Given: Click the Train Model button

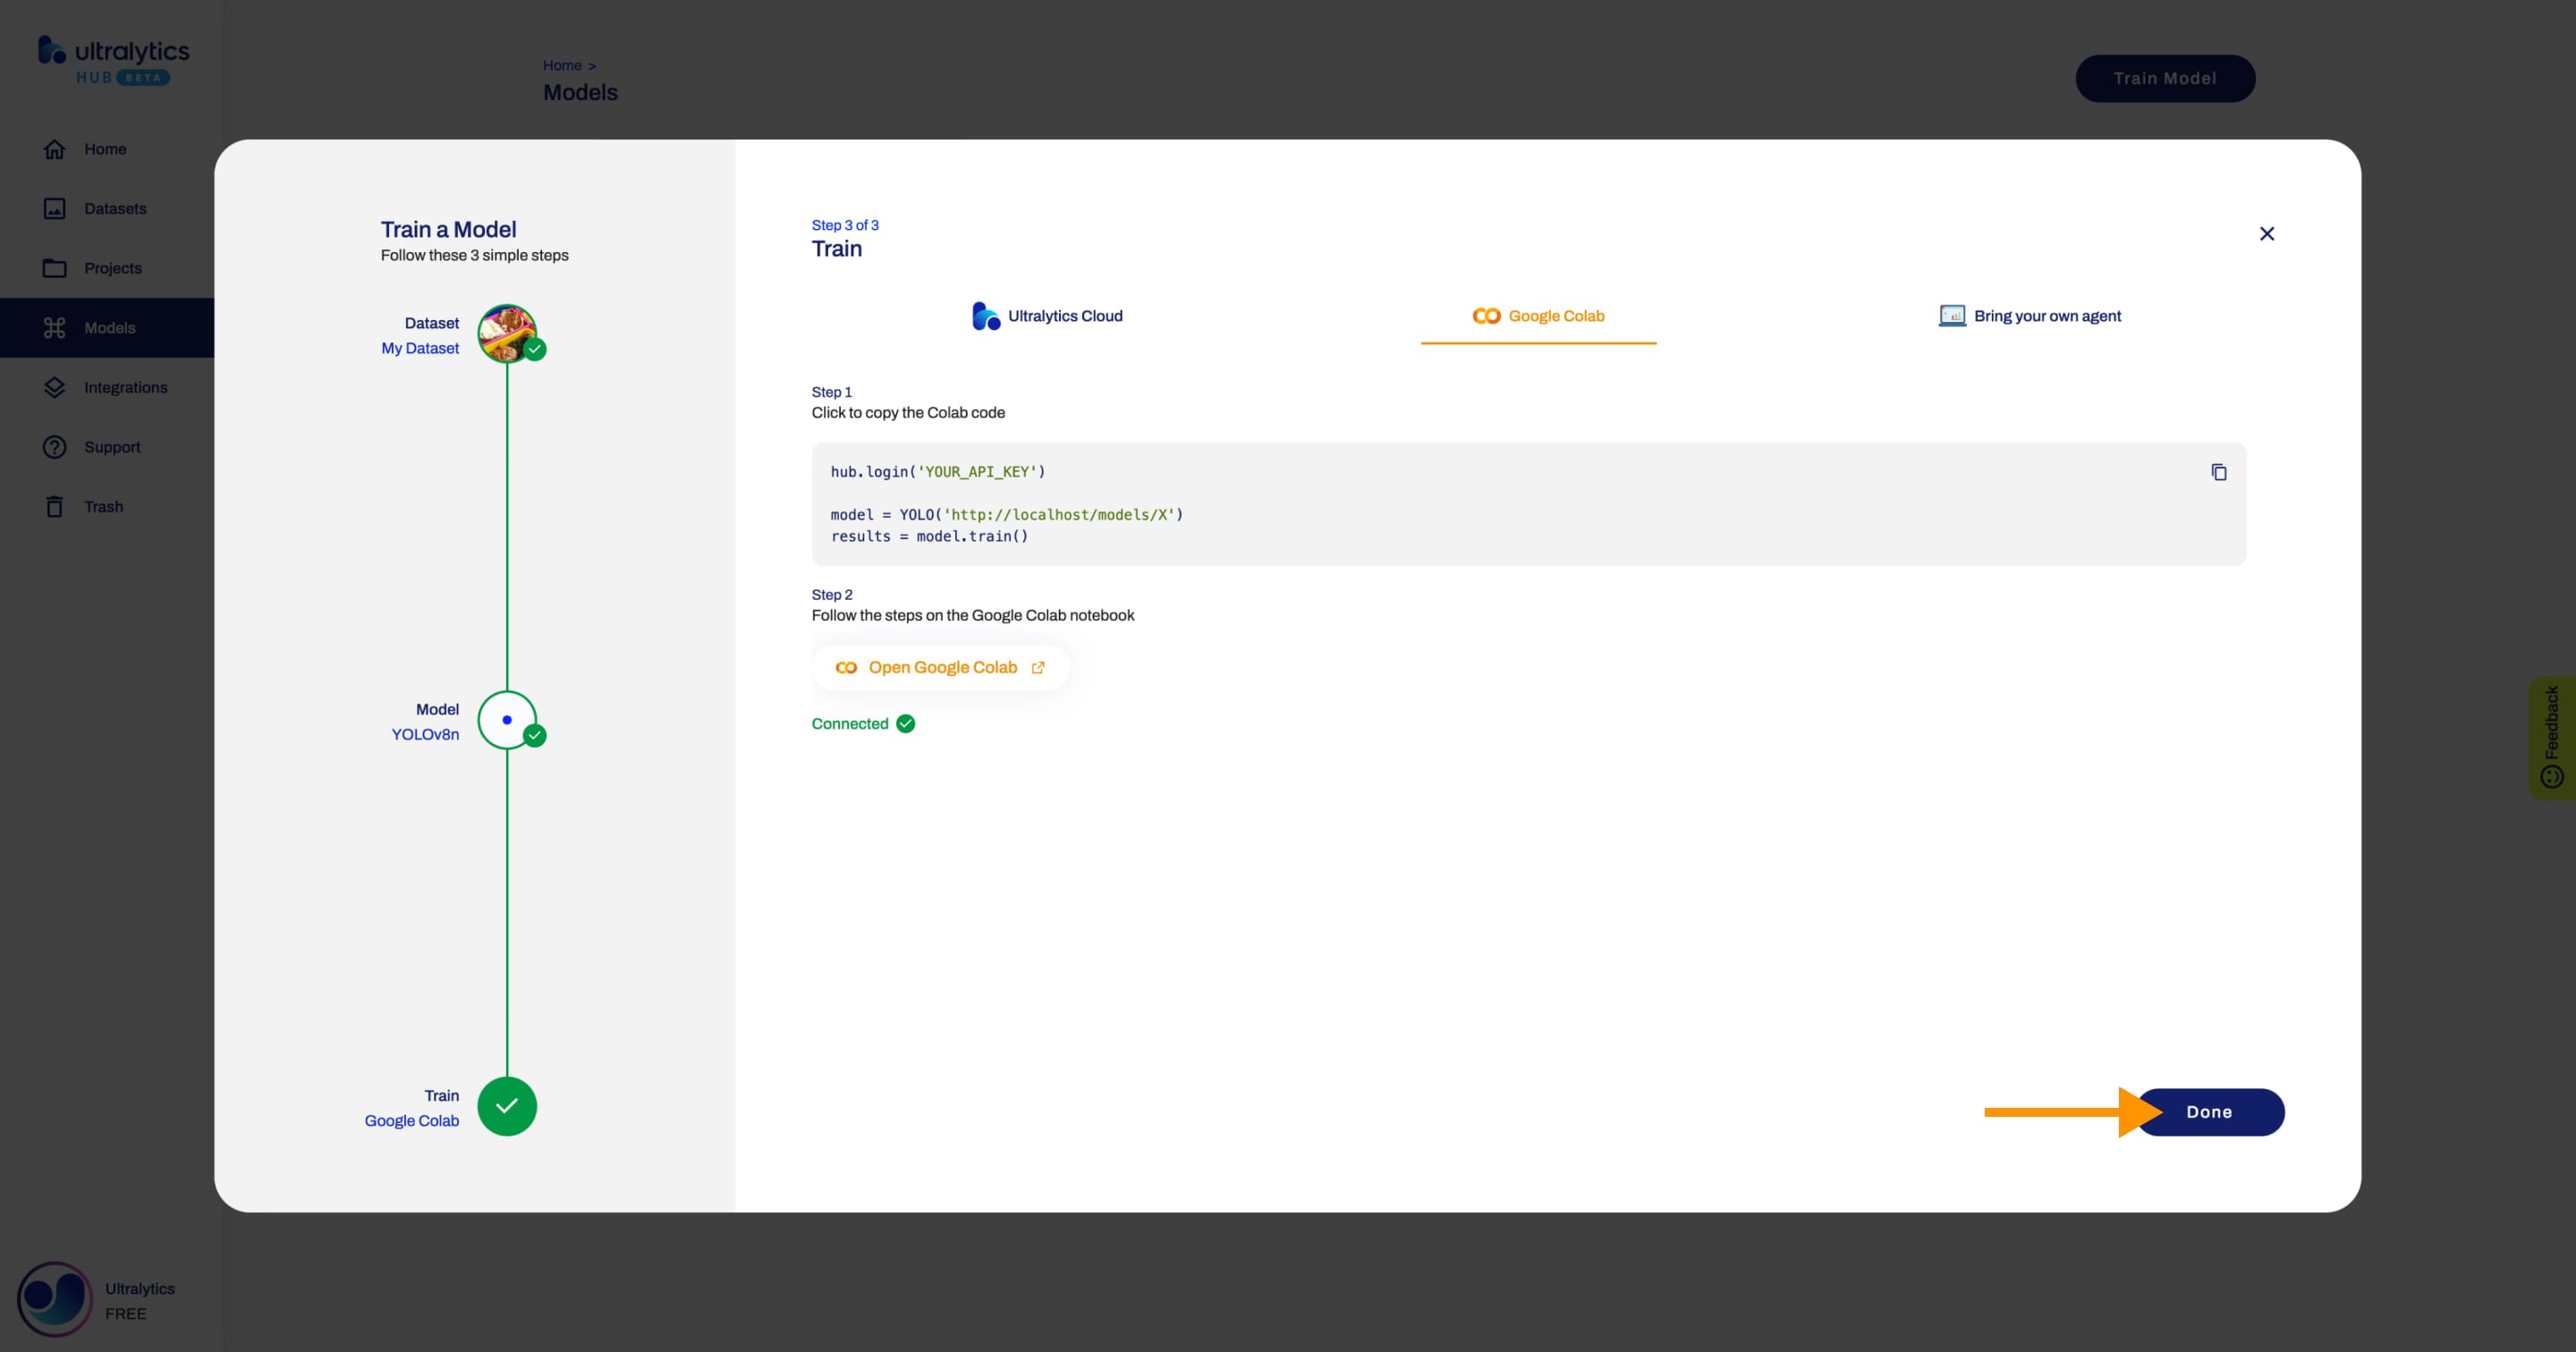Looking at the screenshot, I should 2164,77.
